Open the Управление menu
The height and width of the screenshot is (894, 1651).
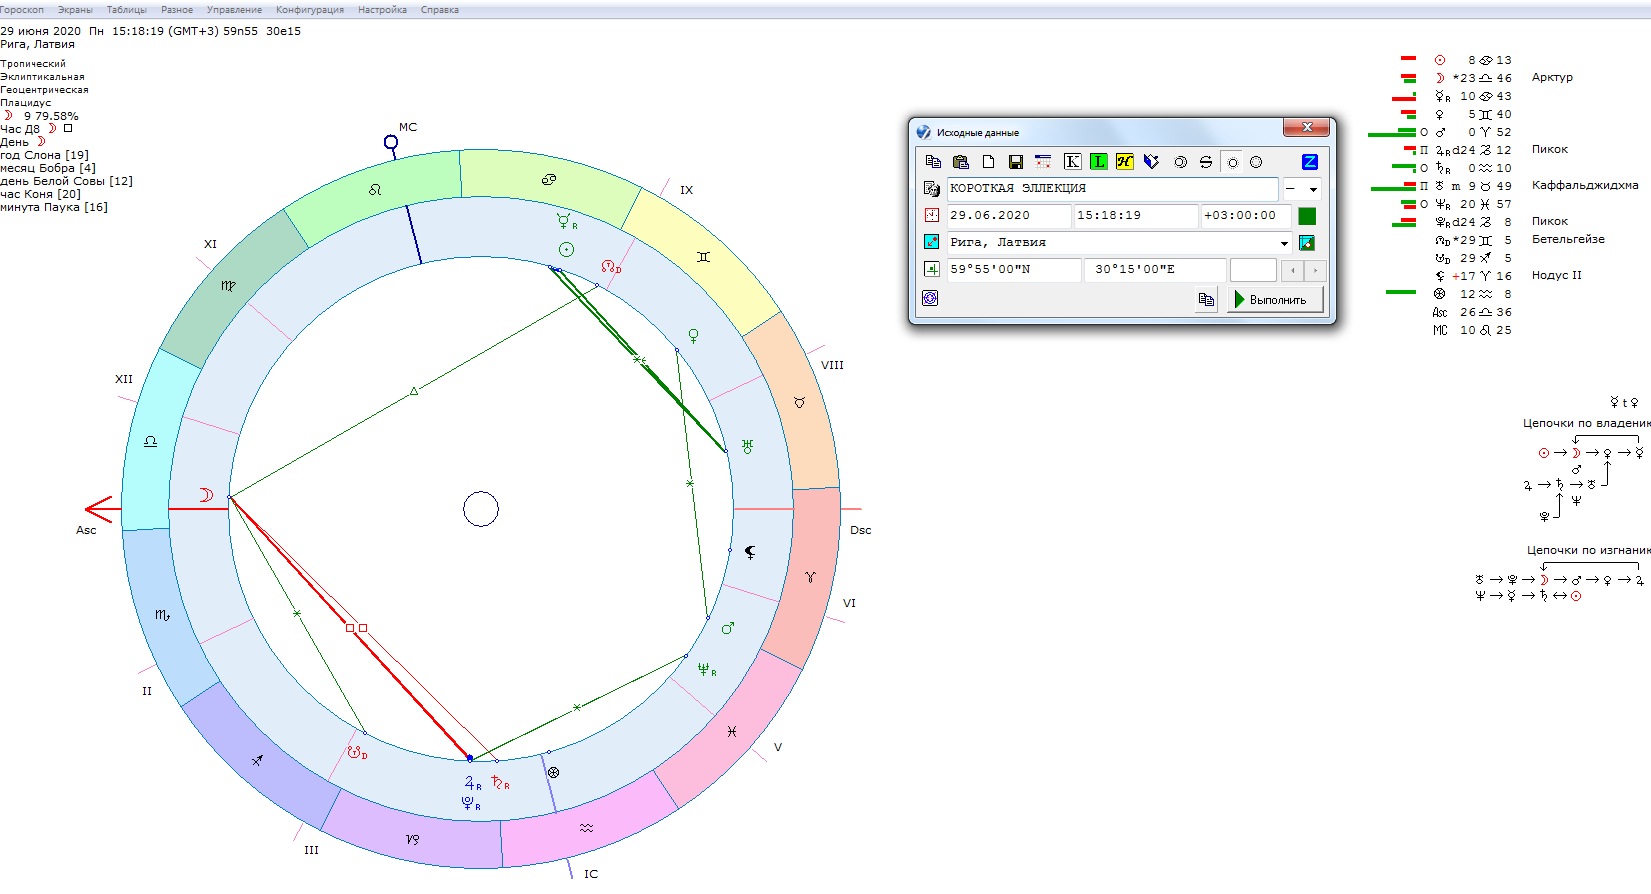[x=234, y=10]
